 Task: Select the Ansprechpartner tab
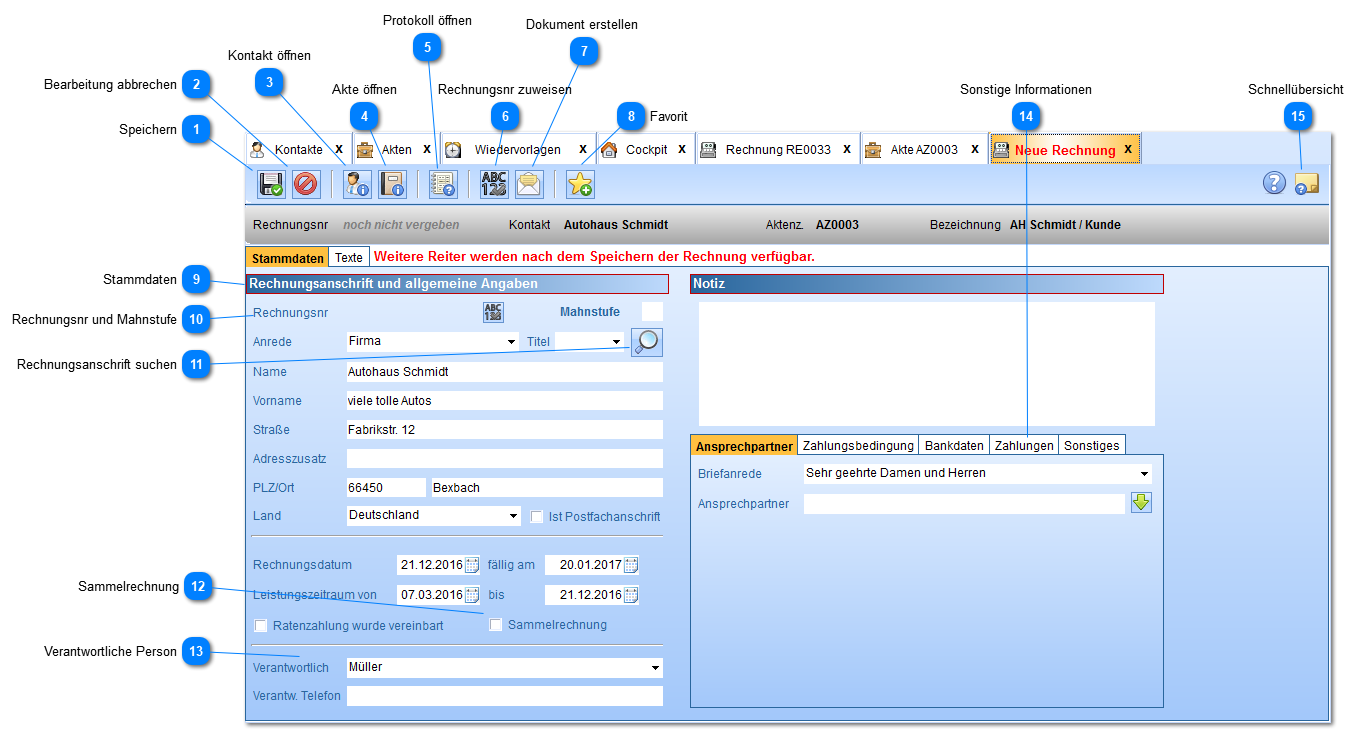pos(744,445)
